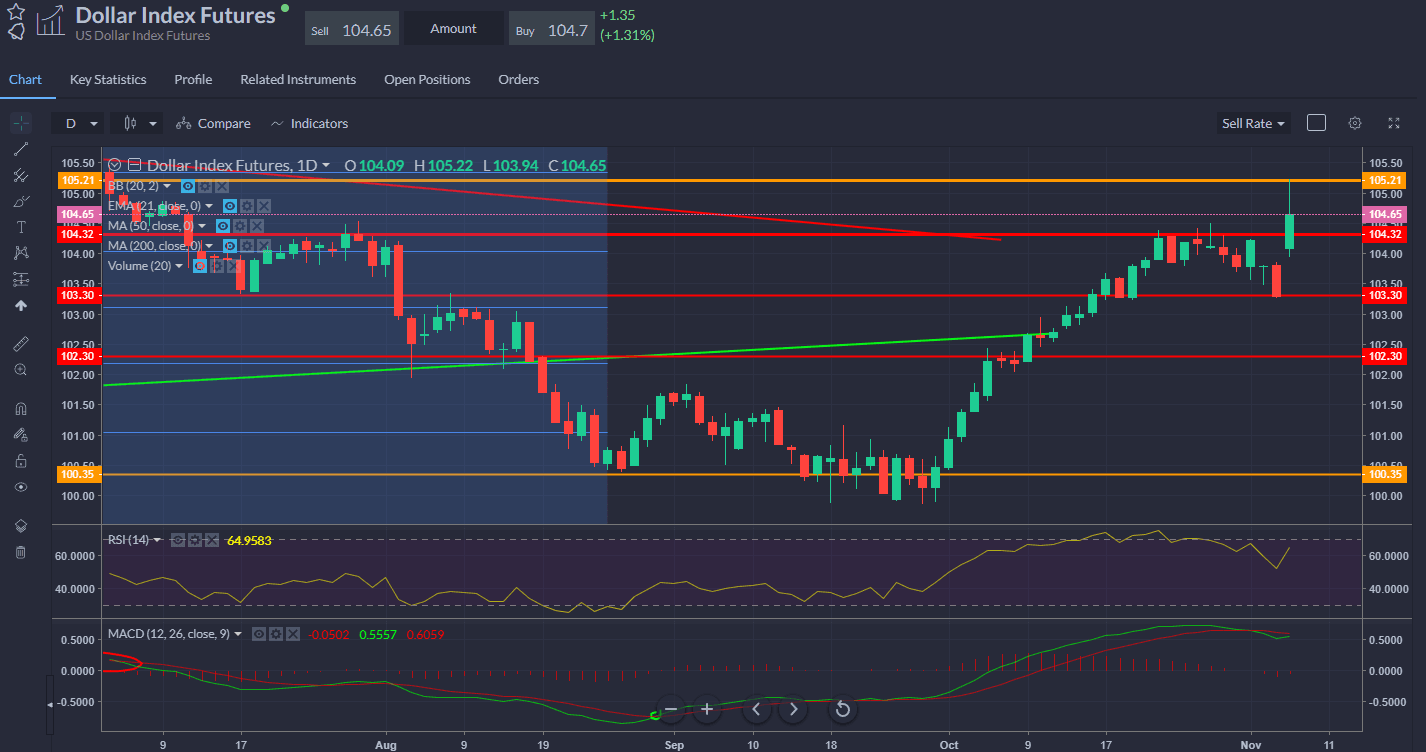Go to the Profile tab
The width and height of the screenshot is (1426, 752).
tap(193, 79)
